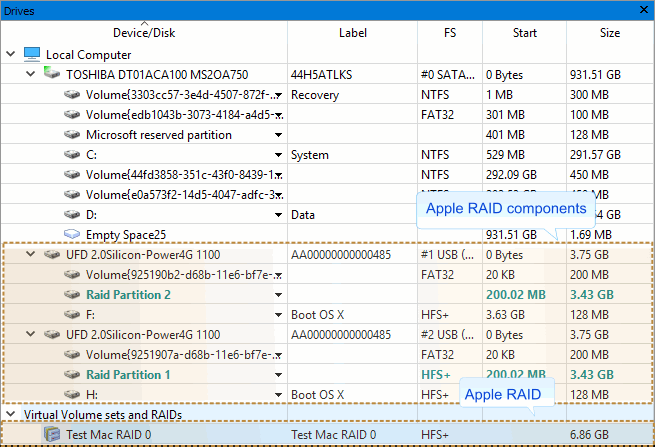Click the Data label of D: drive
This screenshot has height=447, width=655.
(x=303, y=215)
